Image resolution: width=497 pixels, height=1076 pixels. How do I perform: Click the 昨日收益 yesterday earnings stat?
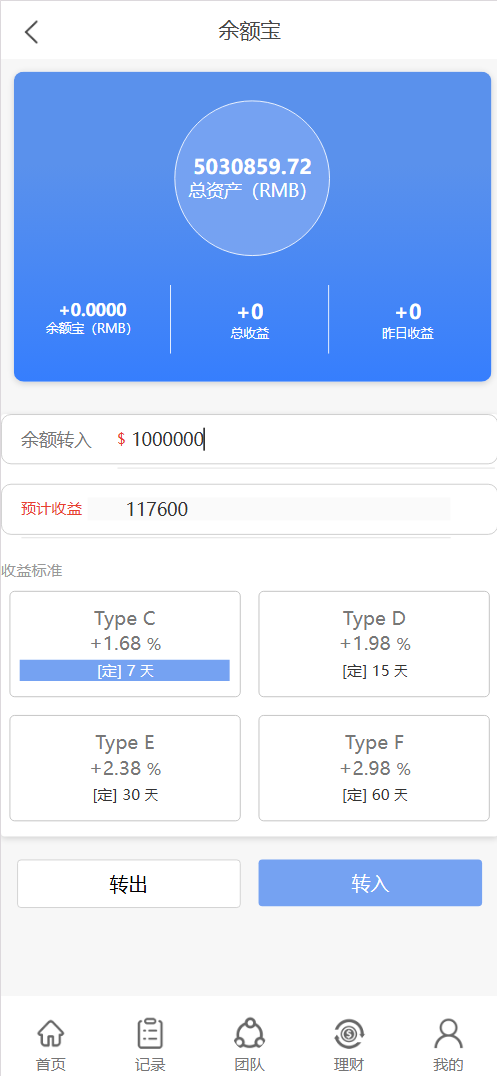[408, 320]
